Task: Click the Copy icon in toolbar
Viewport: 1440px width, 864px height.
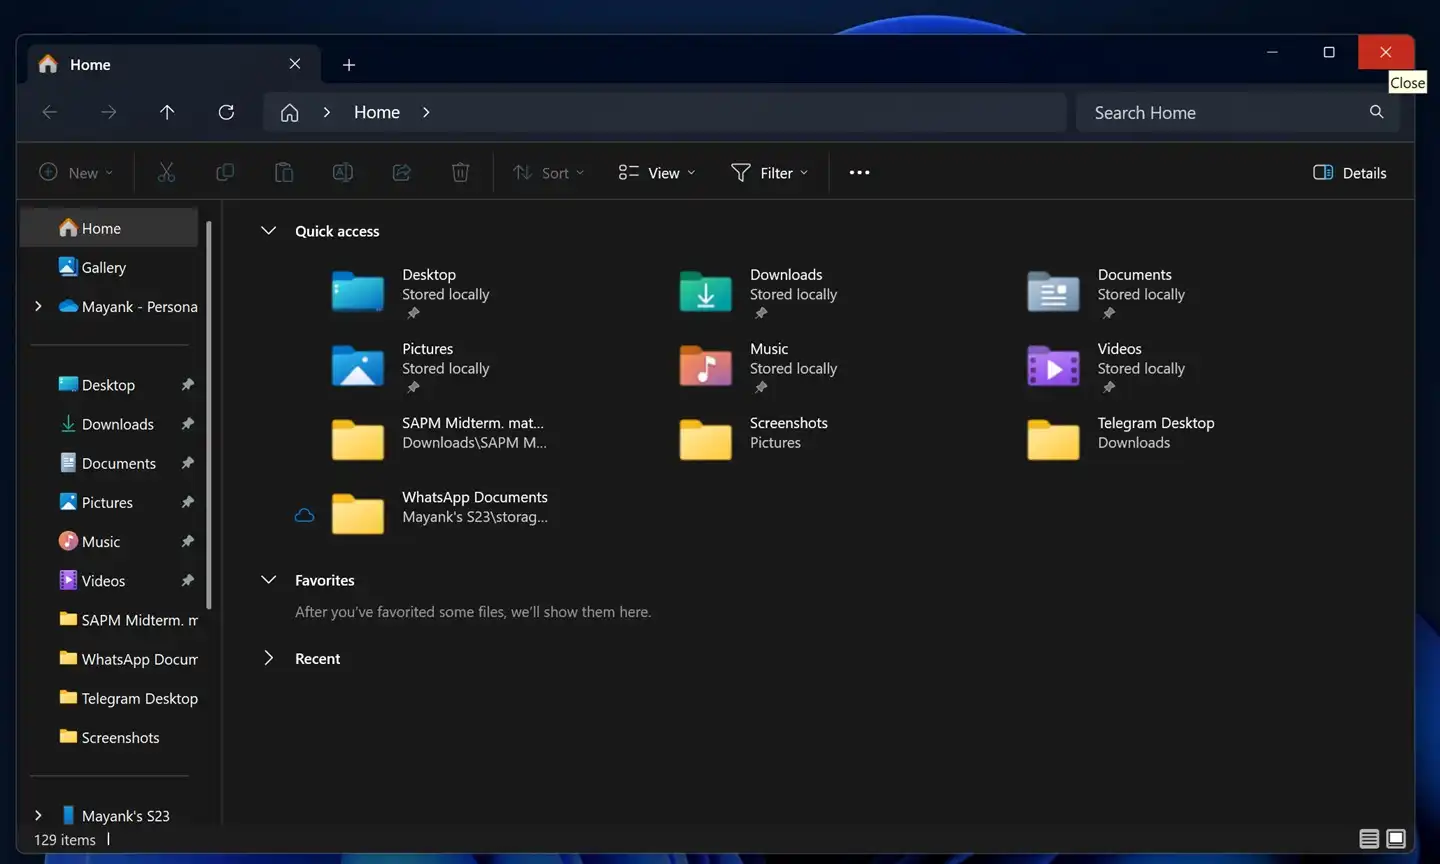Action: (225, 172)
